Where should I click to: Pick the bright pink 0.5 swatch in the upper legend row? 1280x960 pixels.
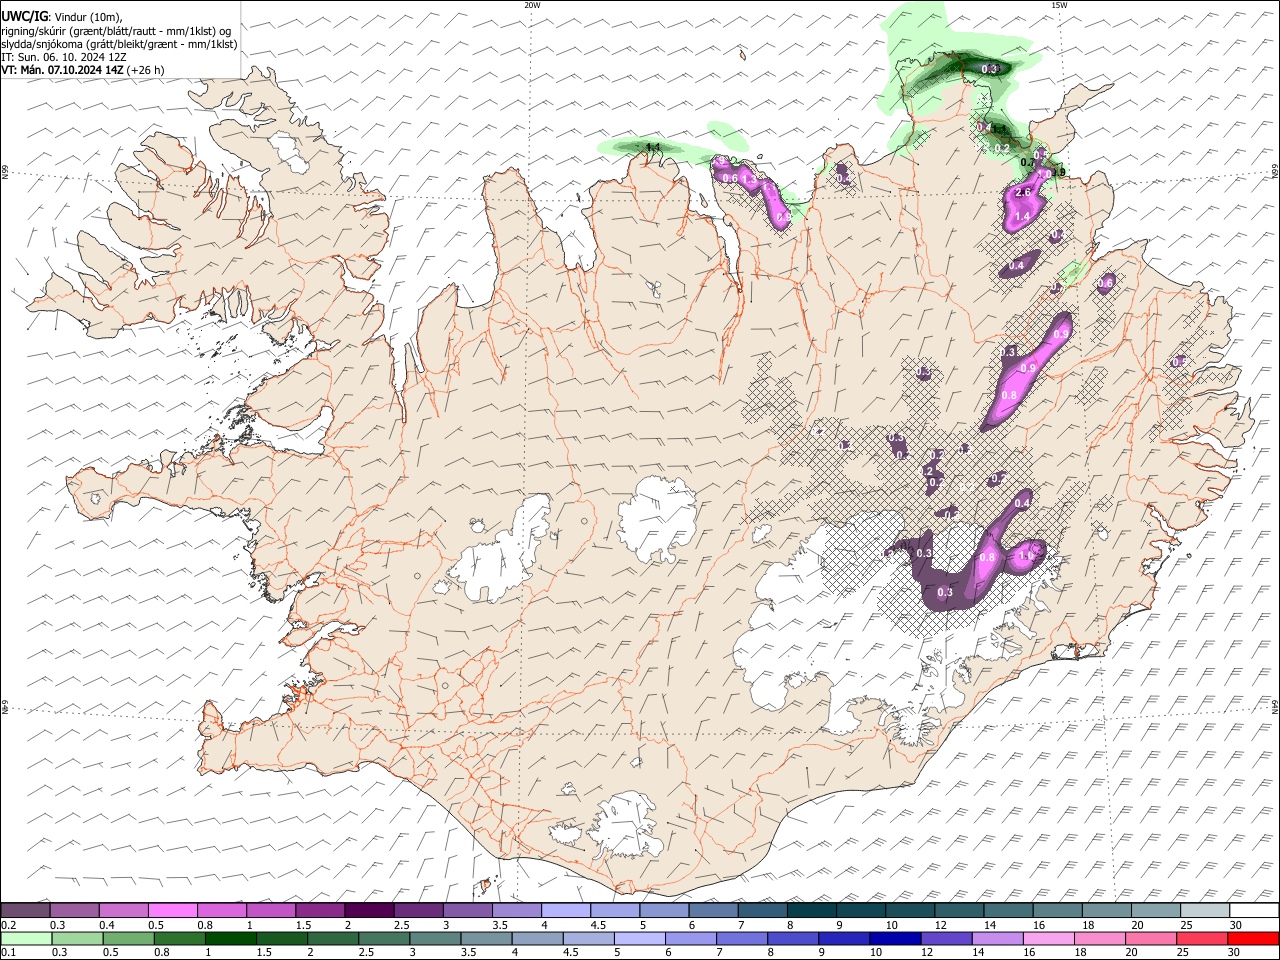click(x=172, y=910)
